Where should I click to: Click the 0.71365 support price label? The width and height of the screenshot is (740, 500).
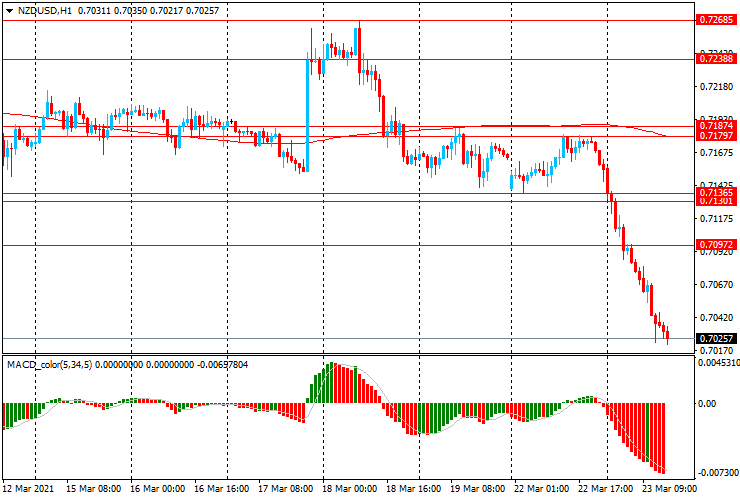[716, 192]
